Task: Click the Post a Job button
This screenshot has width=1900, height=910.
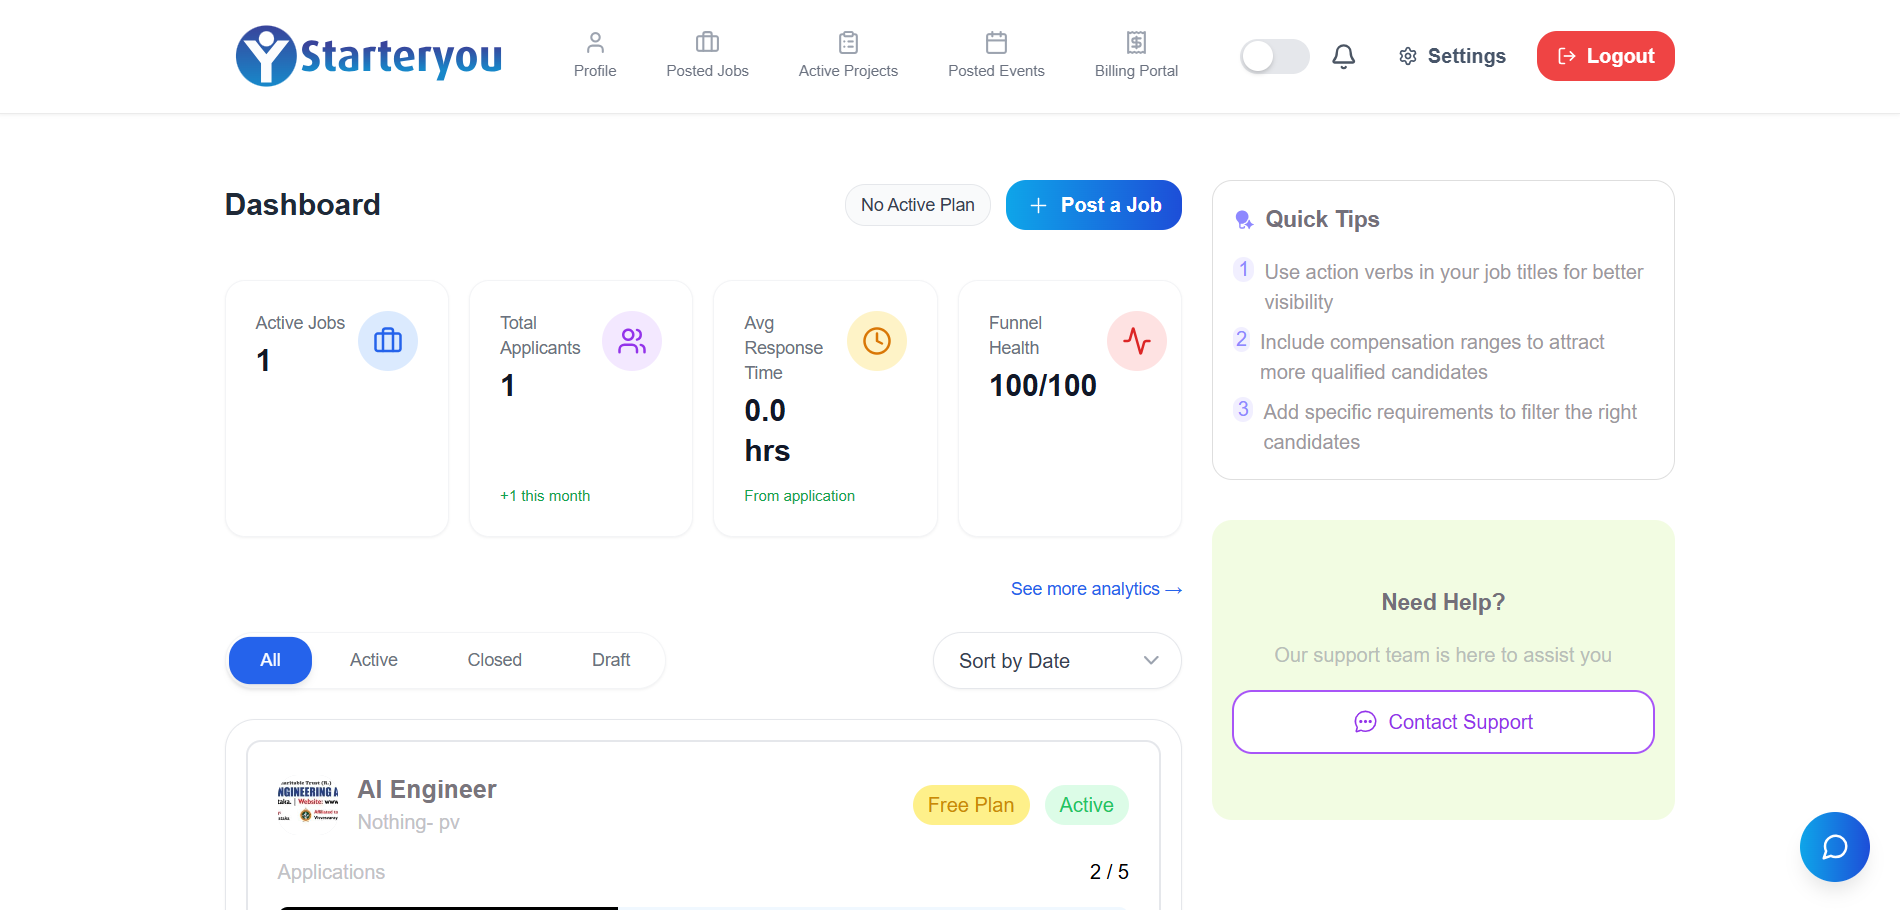Action: [1093, 205]
